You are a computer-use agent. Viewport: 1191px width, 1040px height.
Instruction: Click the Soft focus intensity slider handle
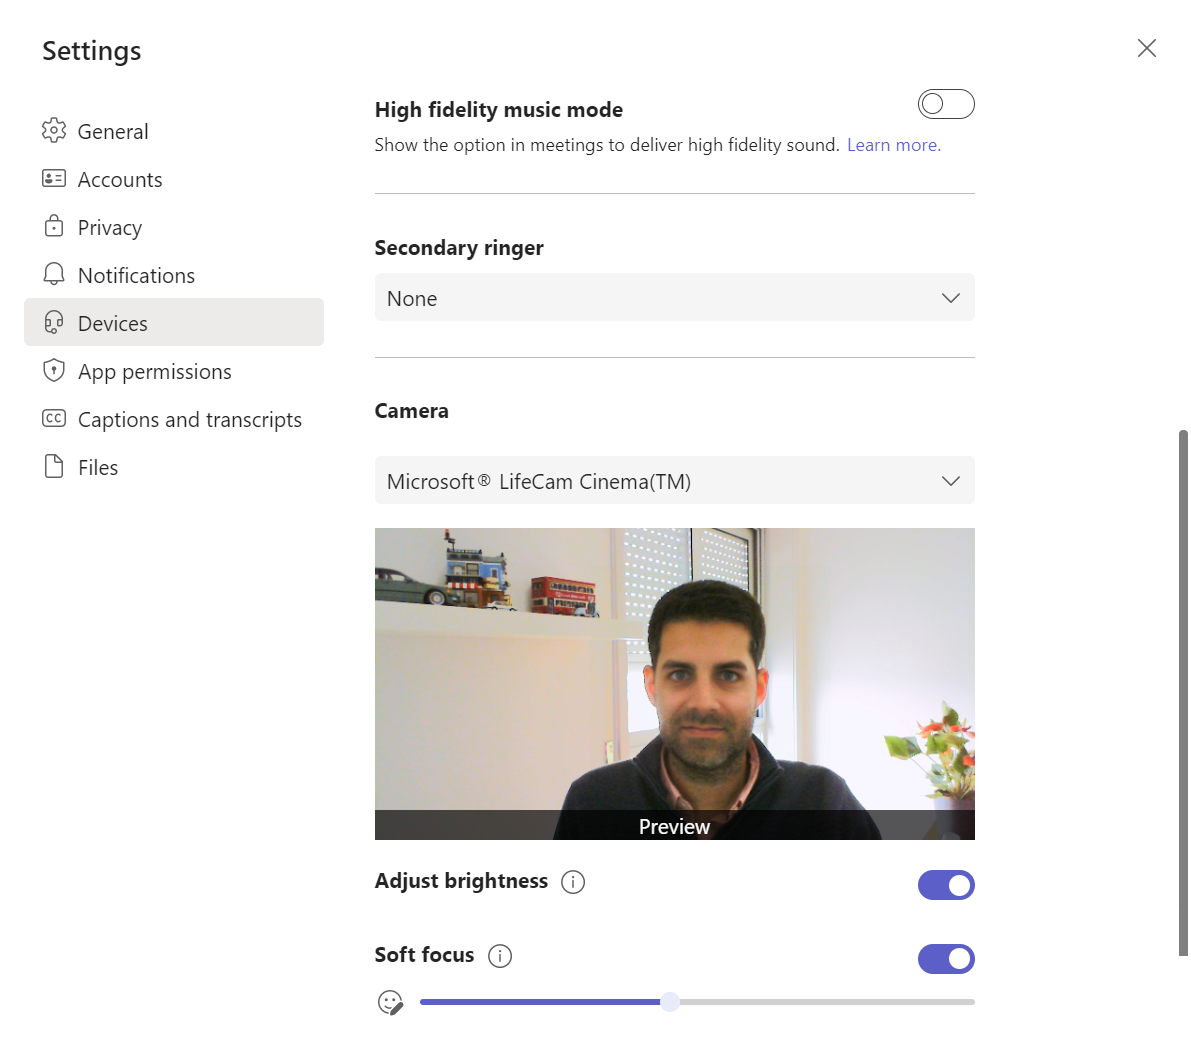click(x=670, y=1002)
